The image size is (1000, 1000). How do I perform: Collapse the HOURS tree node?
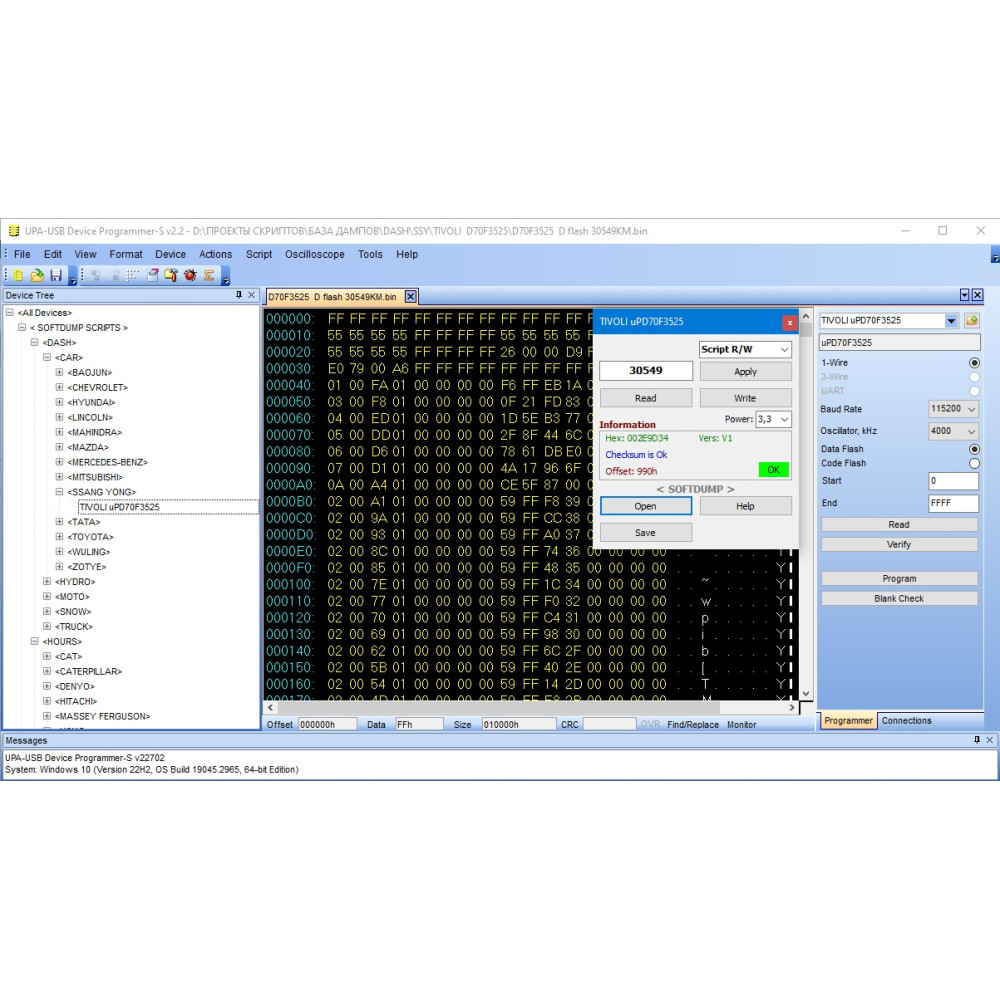34,641
